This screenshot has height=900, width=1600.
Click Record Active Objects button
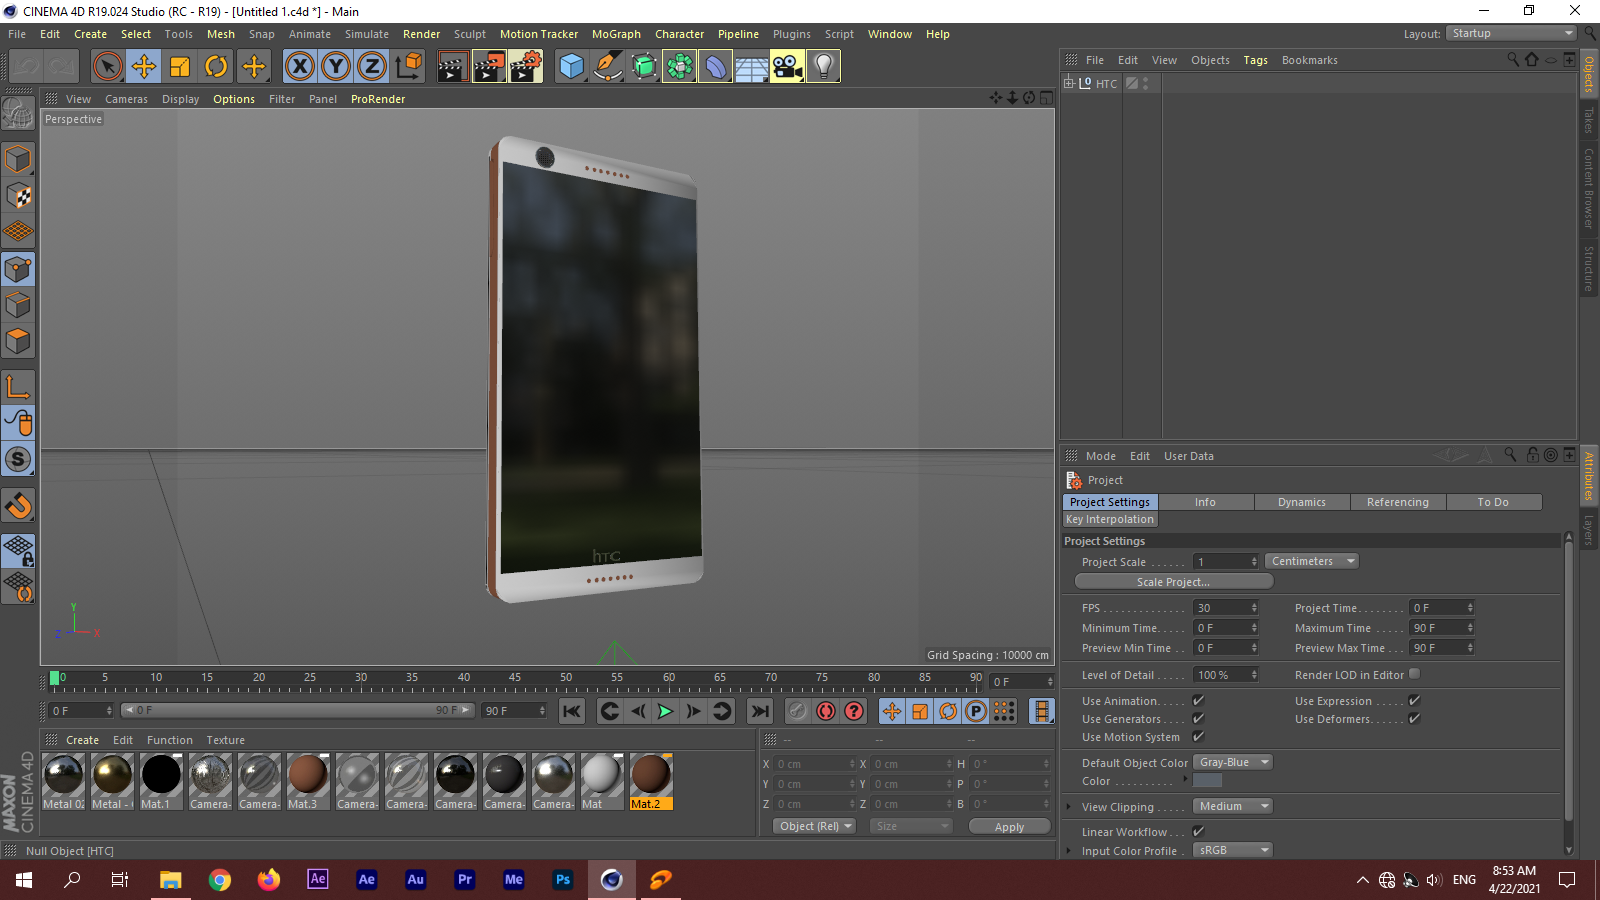(x=797, y=711)
